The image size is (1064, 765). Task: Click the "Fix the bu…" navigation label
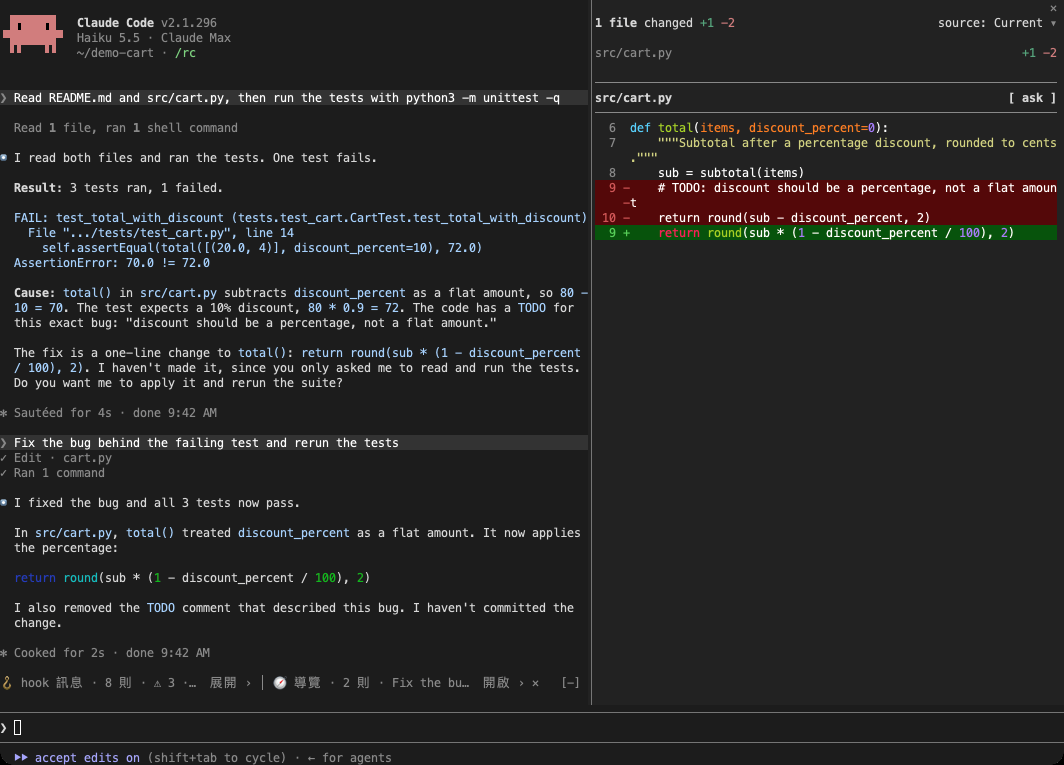pyautogui.click(x=430, y=683)
